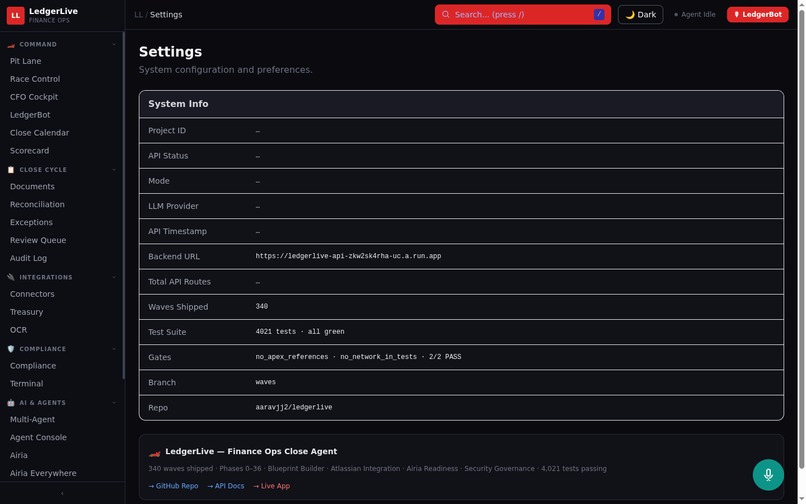
Task: Click the LedgerLive — Finance Ops Close Agent title
Action: [251, 452]
